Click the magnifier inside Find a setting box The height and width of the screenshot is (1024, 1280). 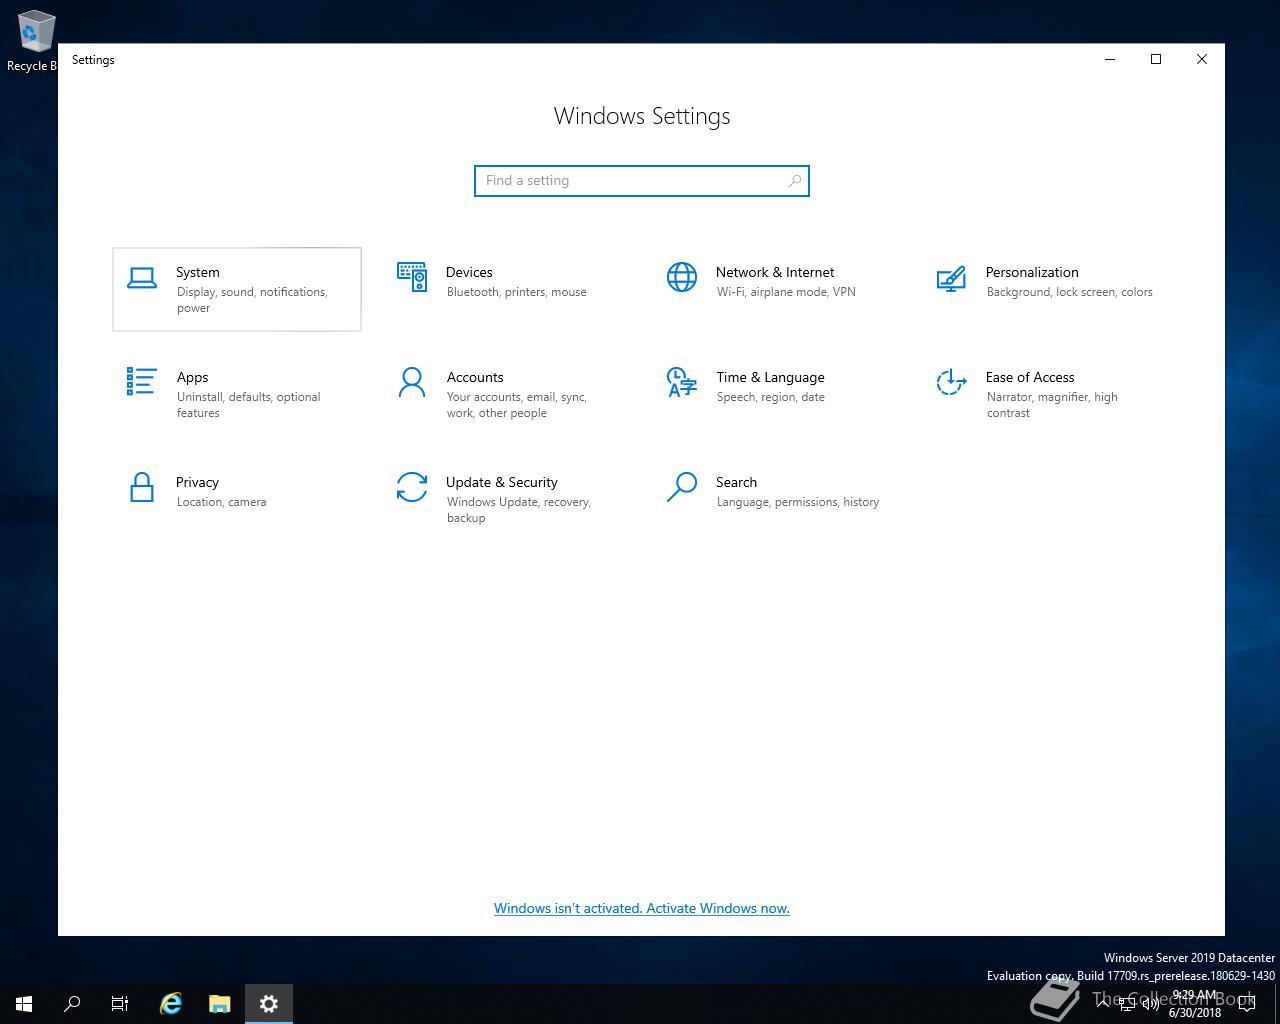click(x=795, y=181)
